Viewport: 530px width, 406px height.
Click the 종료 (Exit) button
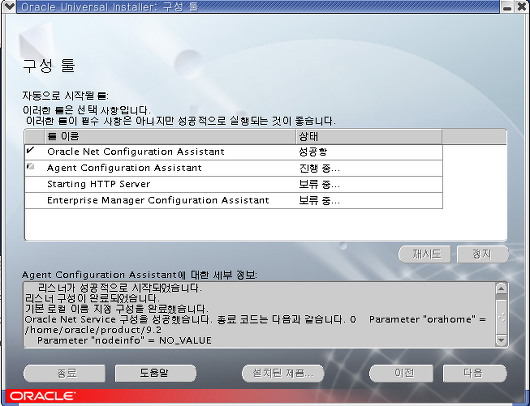coord(64,373)
